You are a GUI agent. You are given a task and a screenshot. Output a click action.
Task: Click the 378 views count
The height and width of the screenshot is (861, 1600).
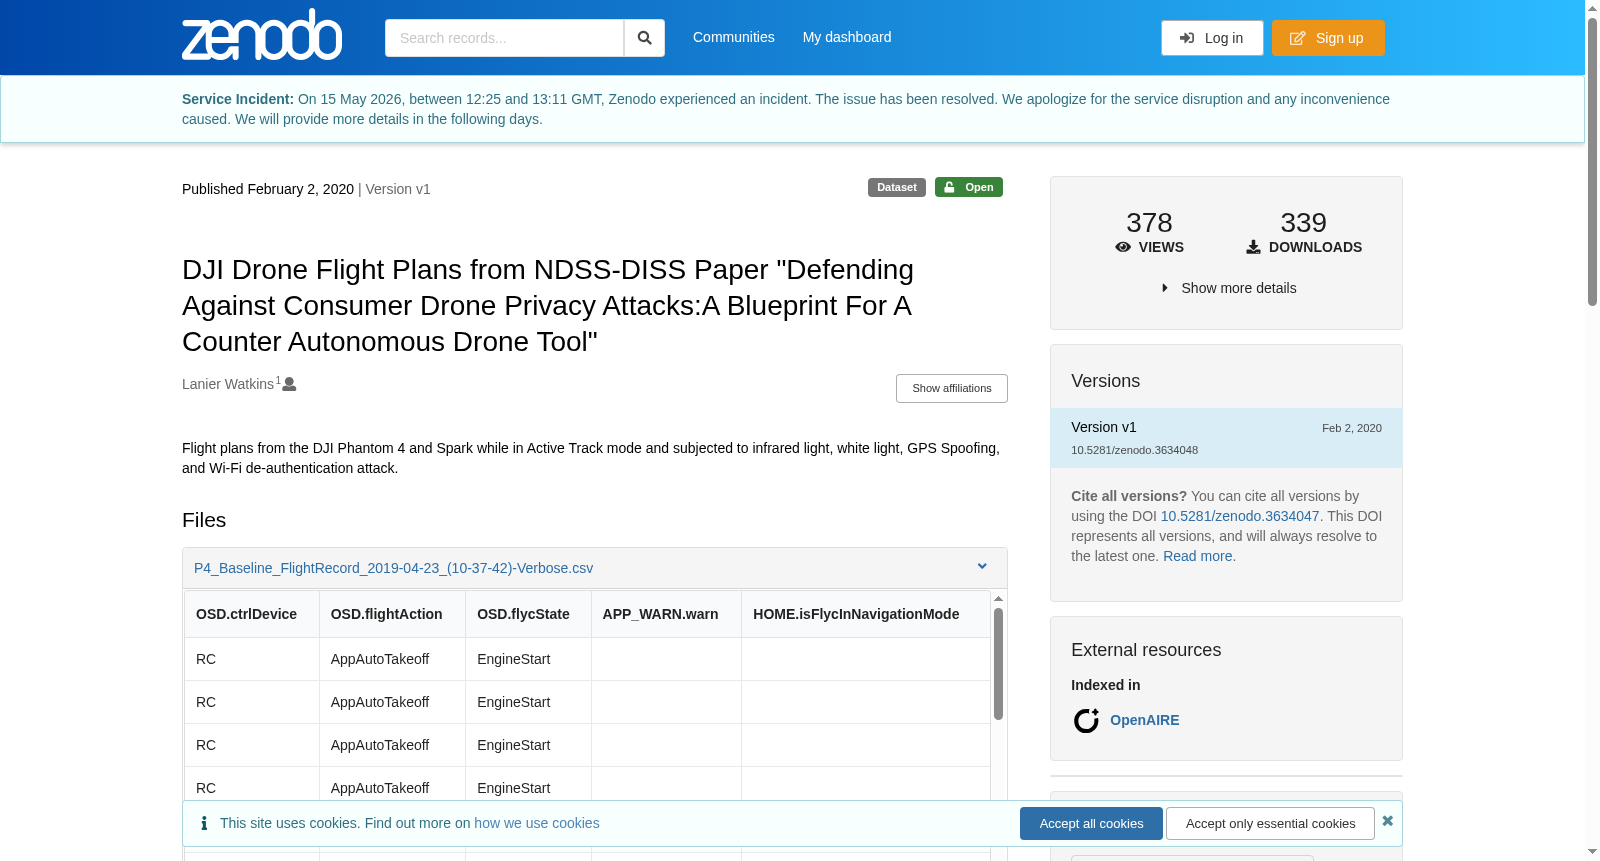[x=1149, y=222]
